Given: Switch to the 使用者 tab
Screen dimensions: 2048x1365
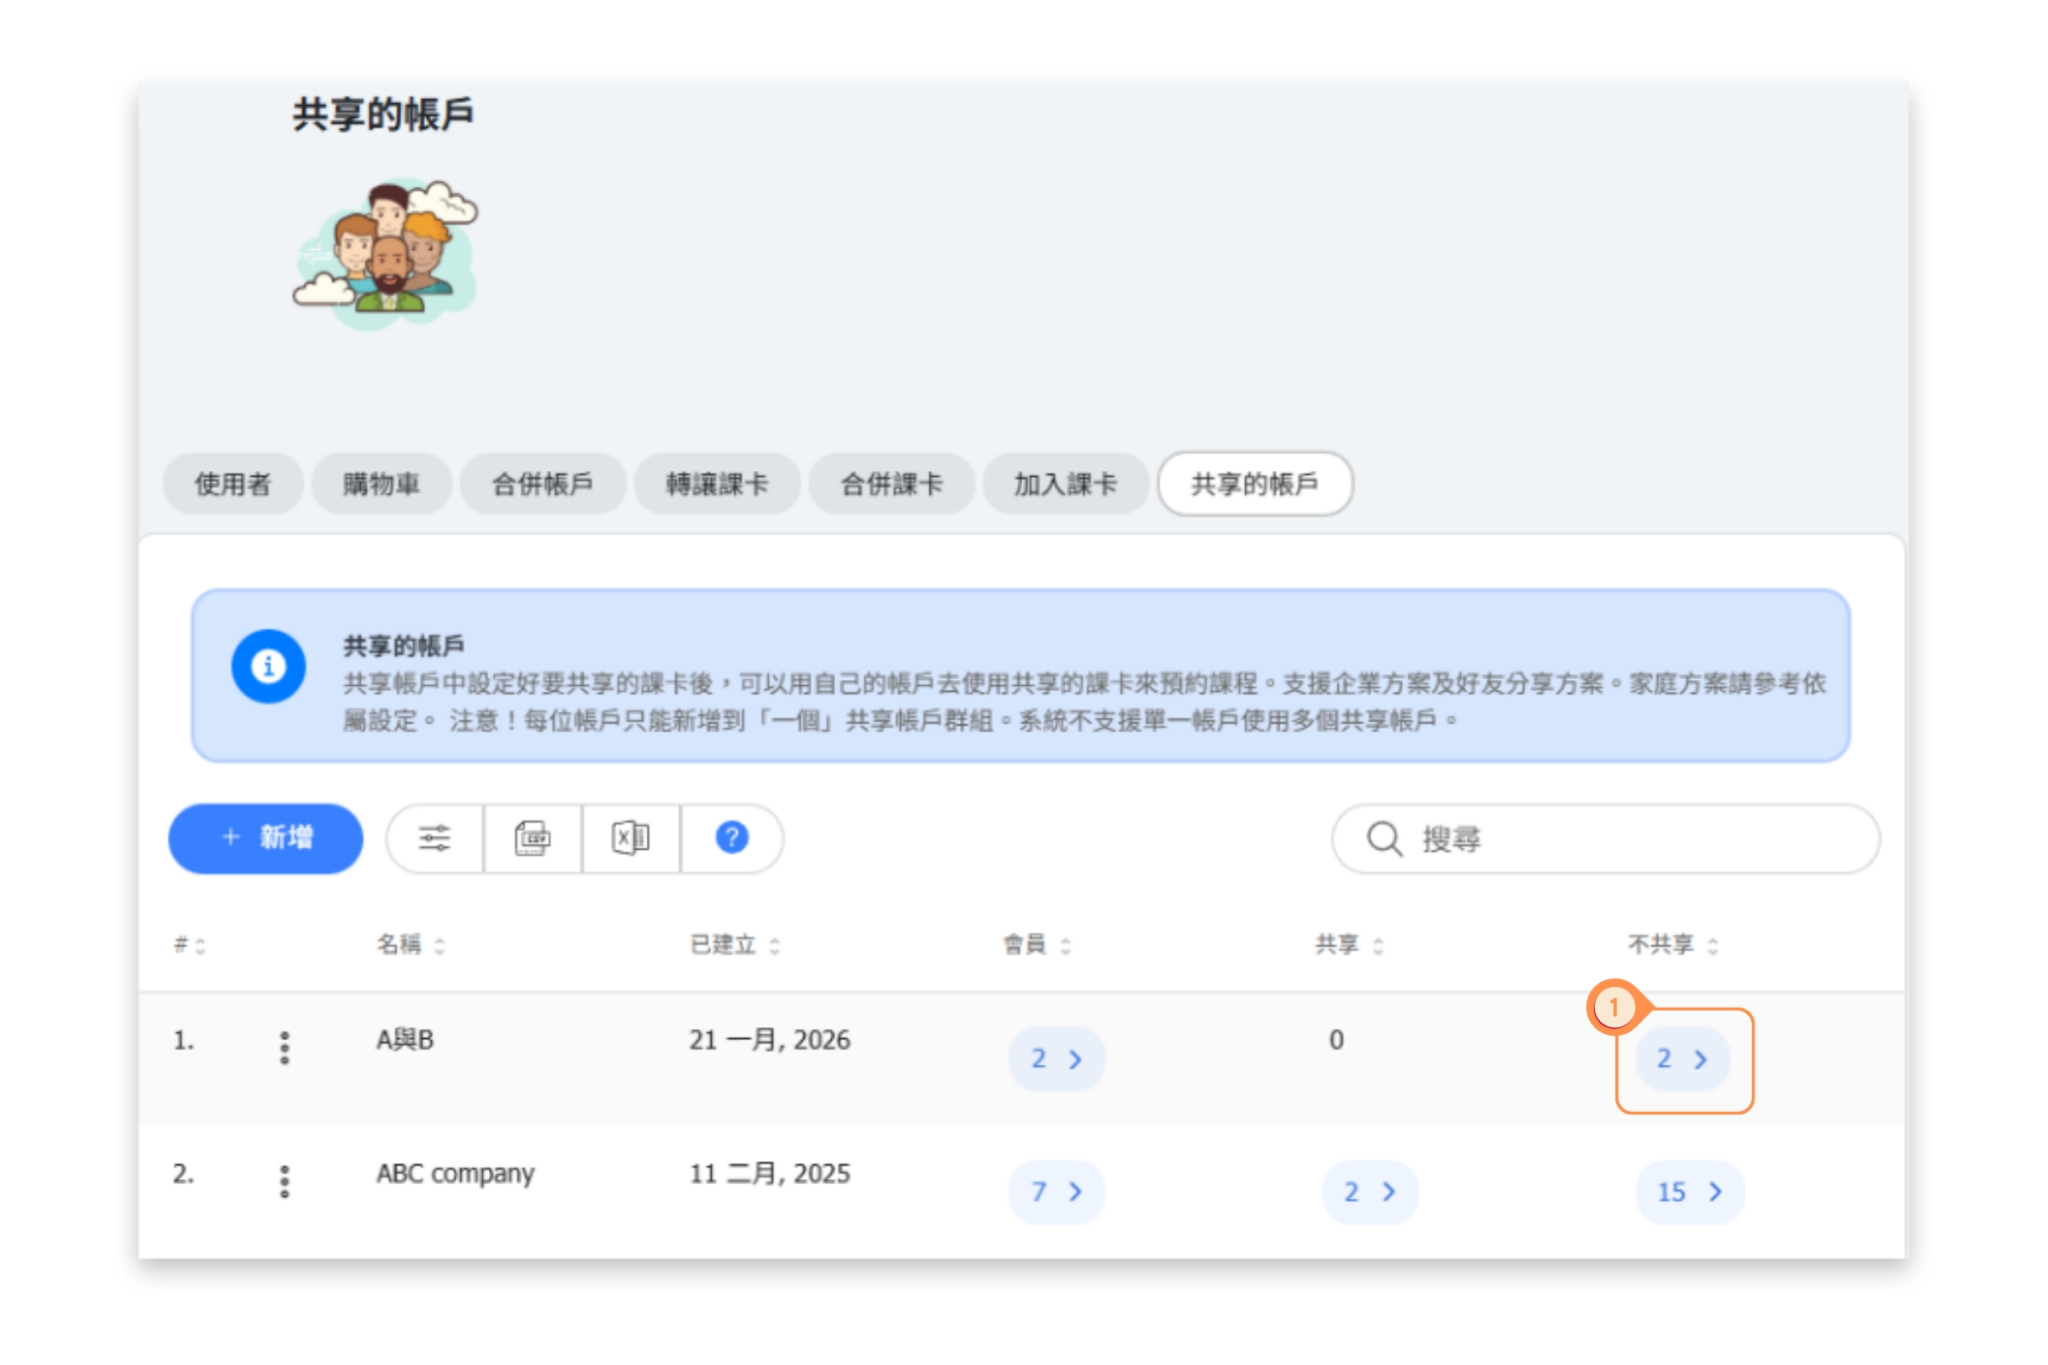Looking at the screenshot, I should tap(232, 485).
